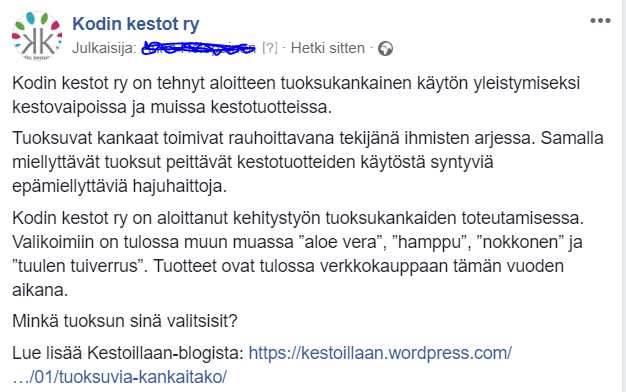The height and width of the screenshot is (392, 626).
Task: Click the [?] help marker beside publisher
Action: pyautogui.click(x=270, y=48)
